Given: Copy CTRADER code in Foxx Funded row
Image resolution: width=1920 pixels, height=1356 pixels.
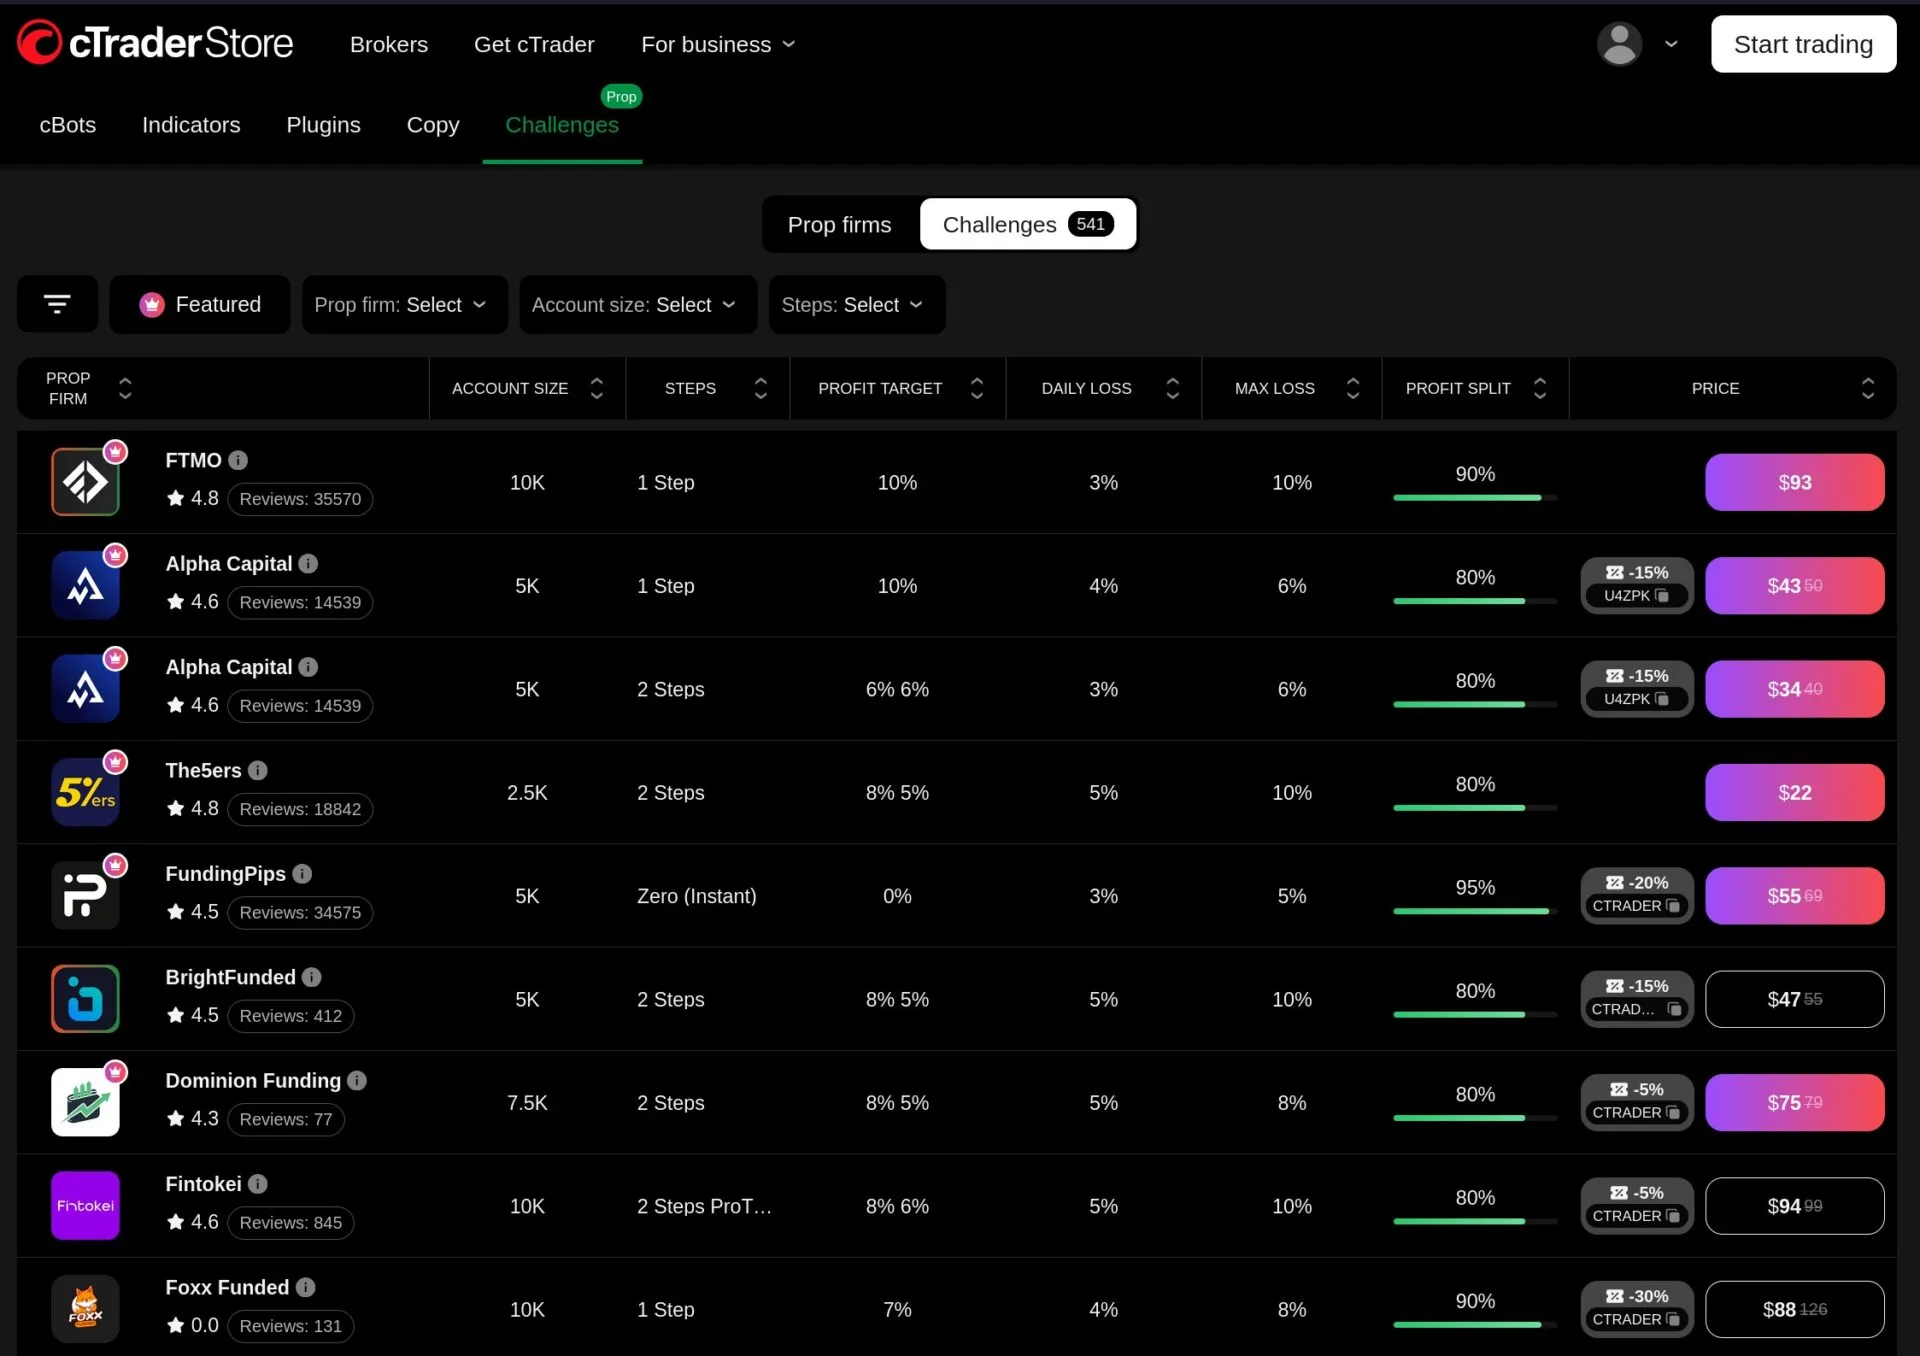Looking at the screenshot, I should point(1673,1320).
